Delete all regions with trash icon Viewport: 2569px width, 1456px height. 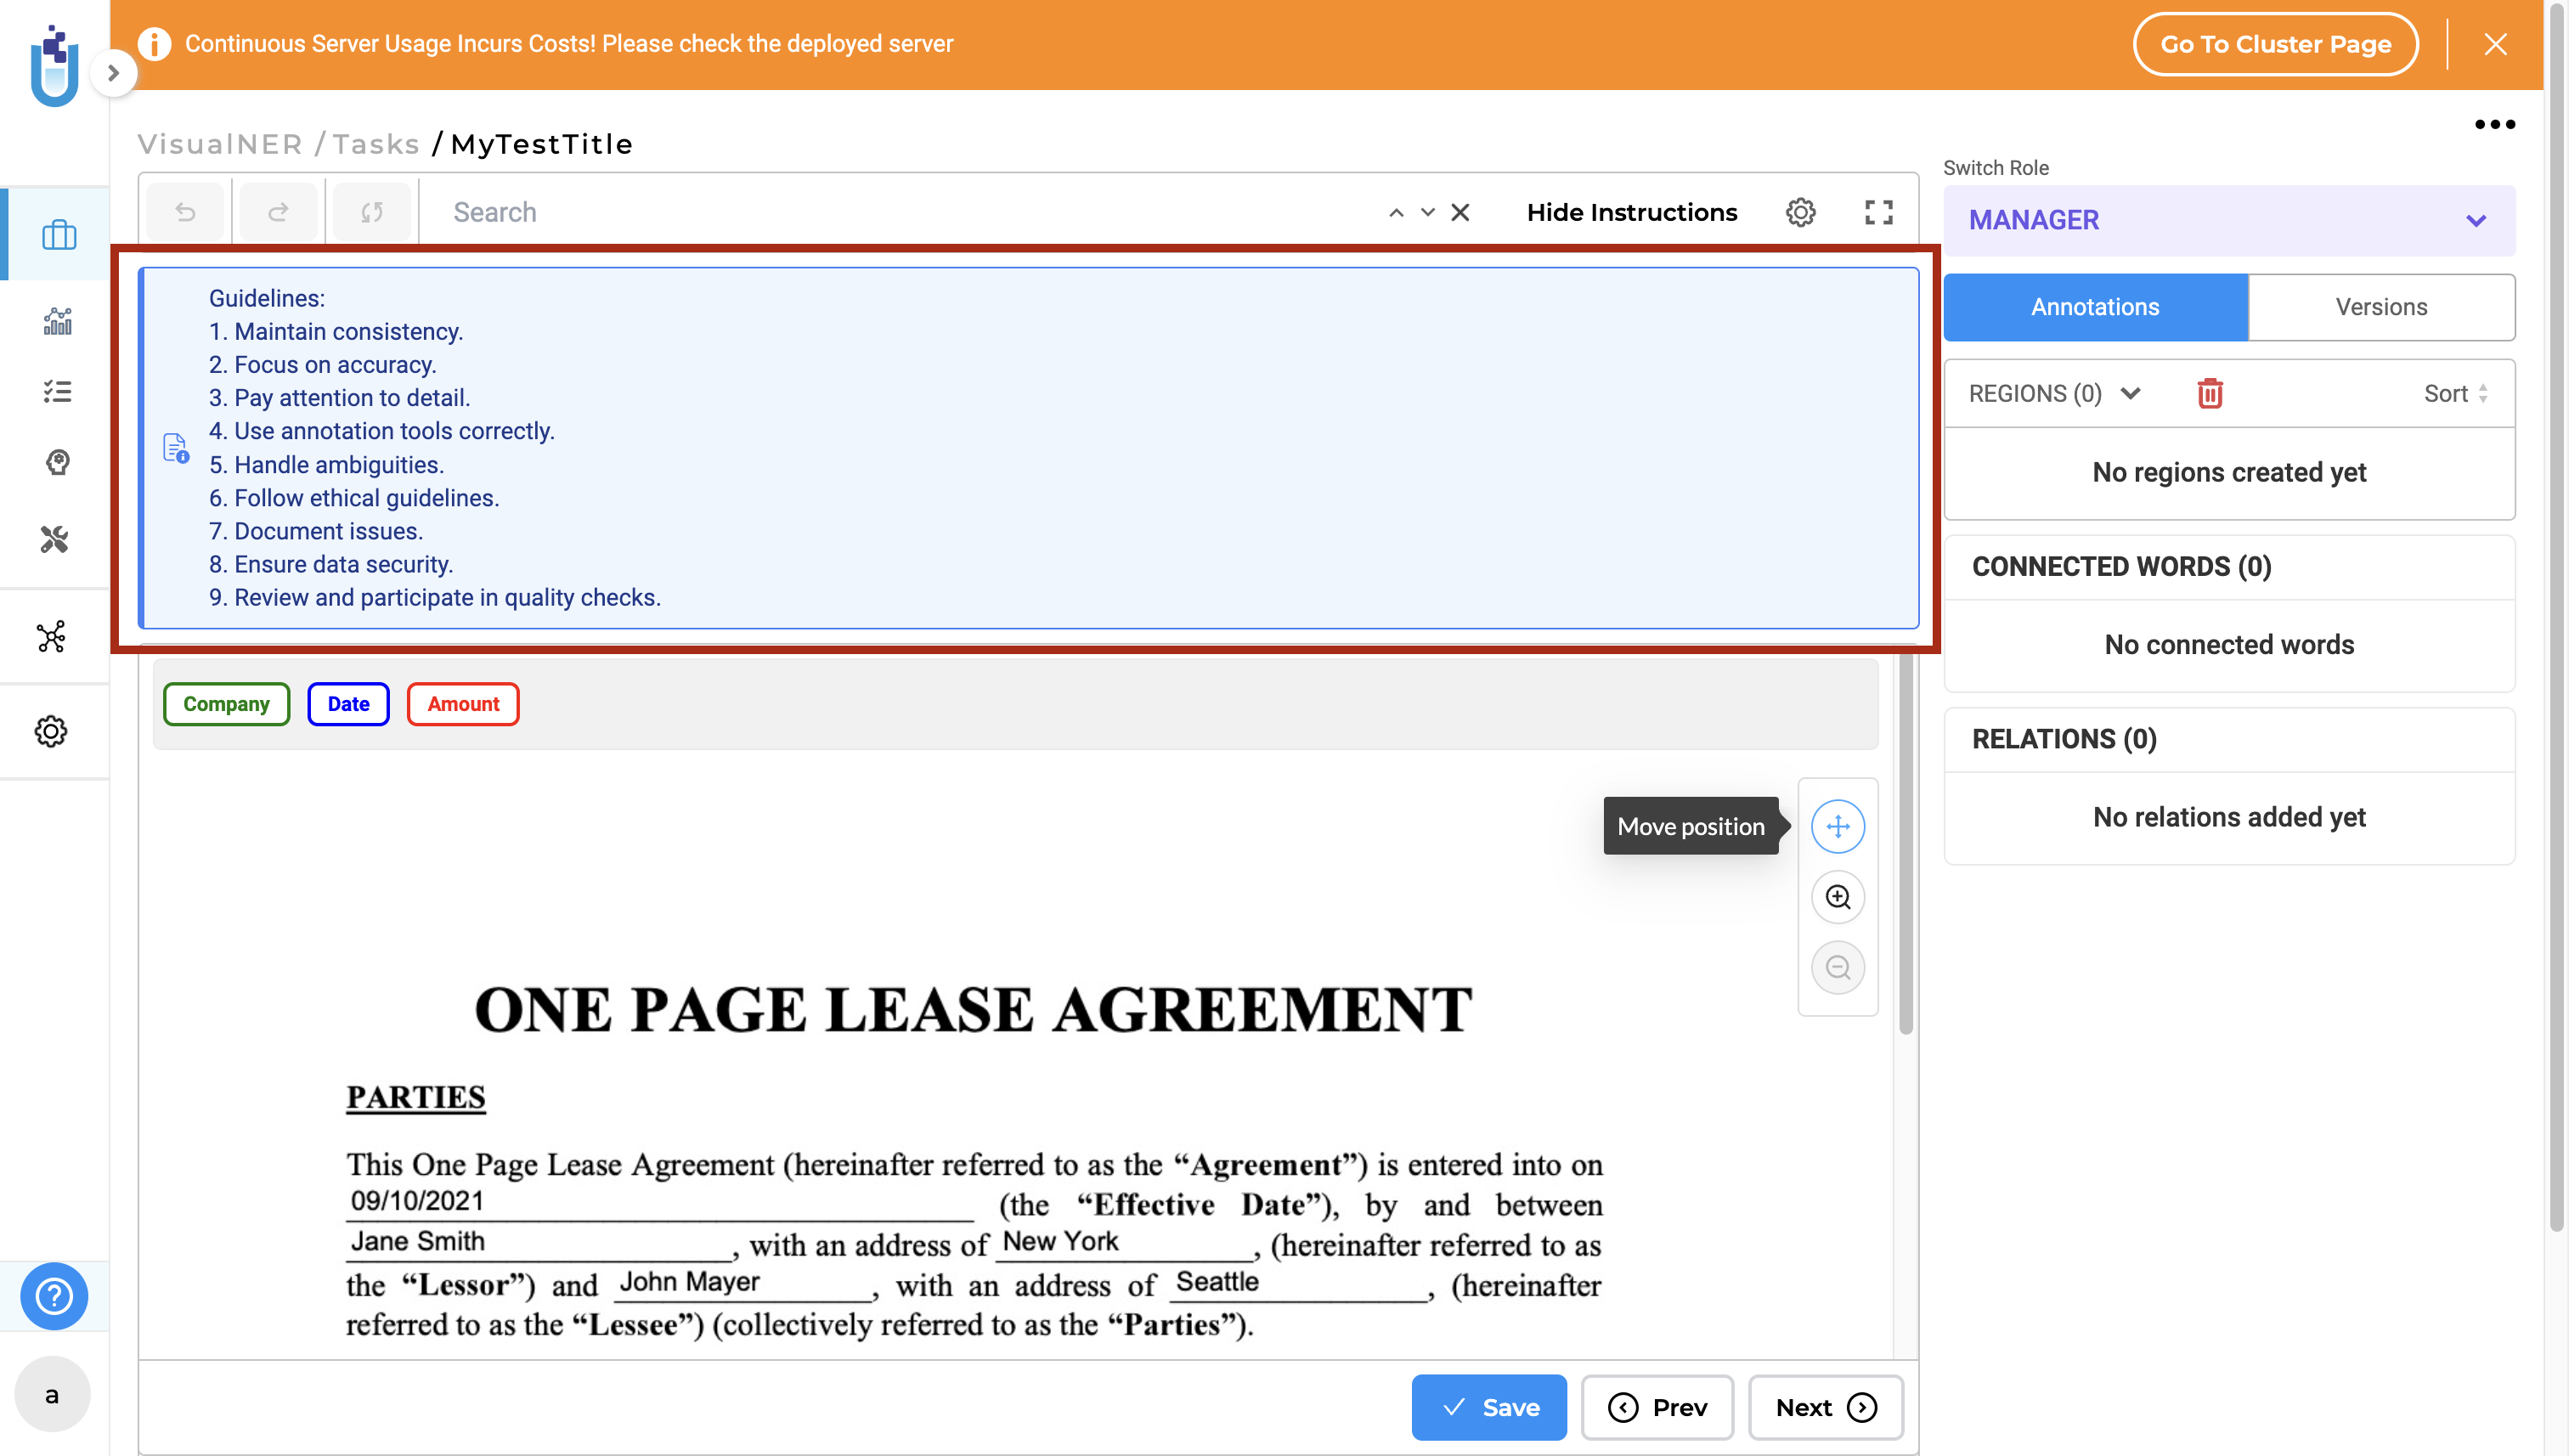point(2209,393)
